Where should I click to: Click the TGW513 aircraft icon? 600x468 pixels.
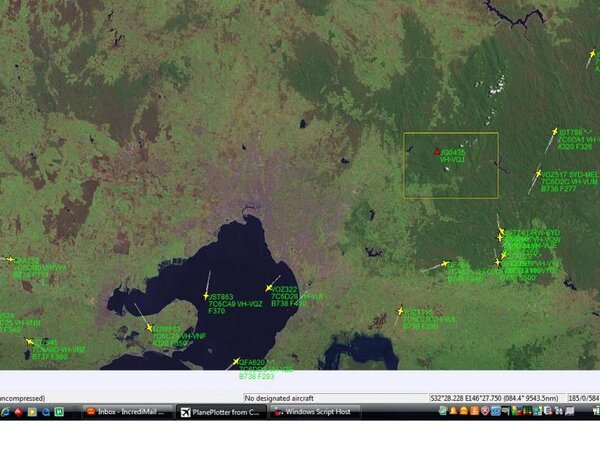click(x=150, y=328)
